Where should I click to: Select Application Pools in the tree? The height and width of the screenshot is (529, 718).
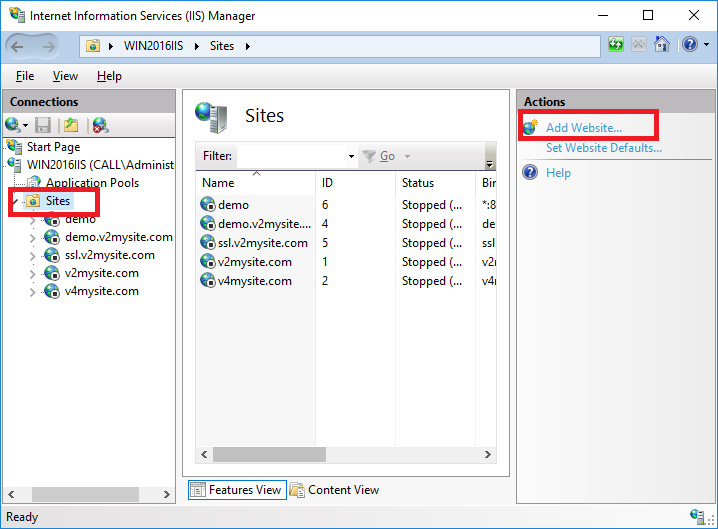[x=92, y=183]
